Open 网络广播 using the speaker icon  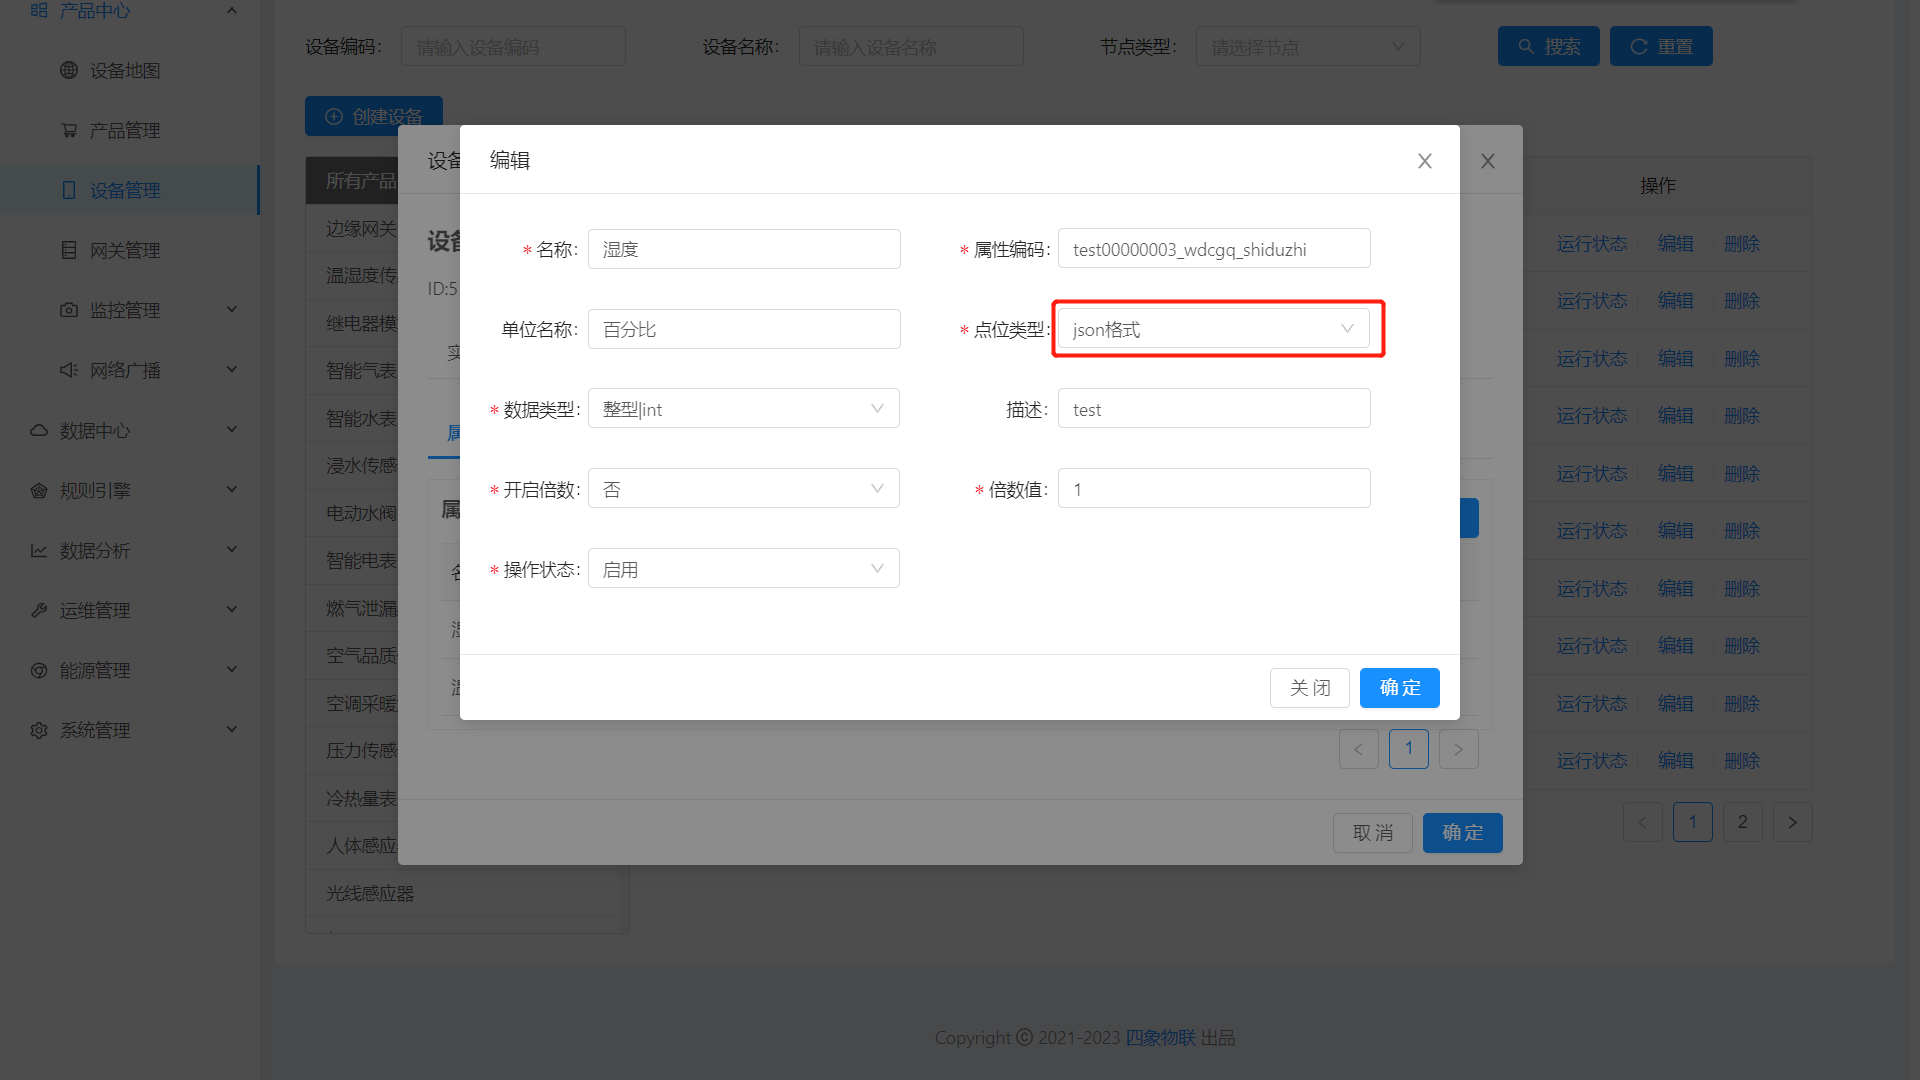coord(68,370)
